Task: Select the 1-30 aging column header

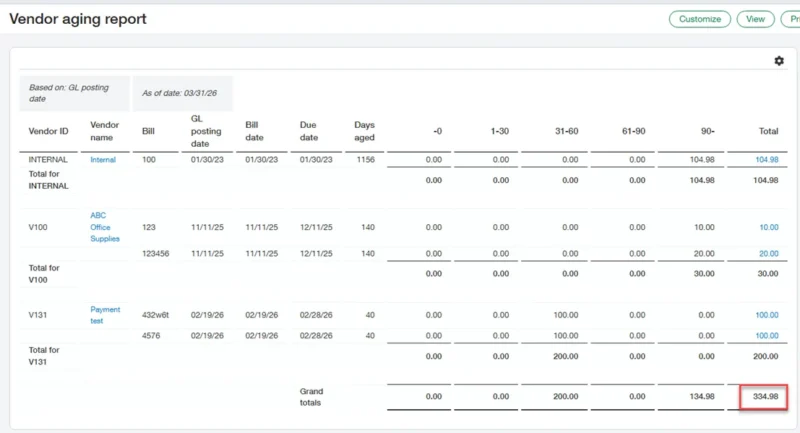Action: point(499,131)
